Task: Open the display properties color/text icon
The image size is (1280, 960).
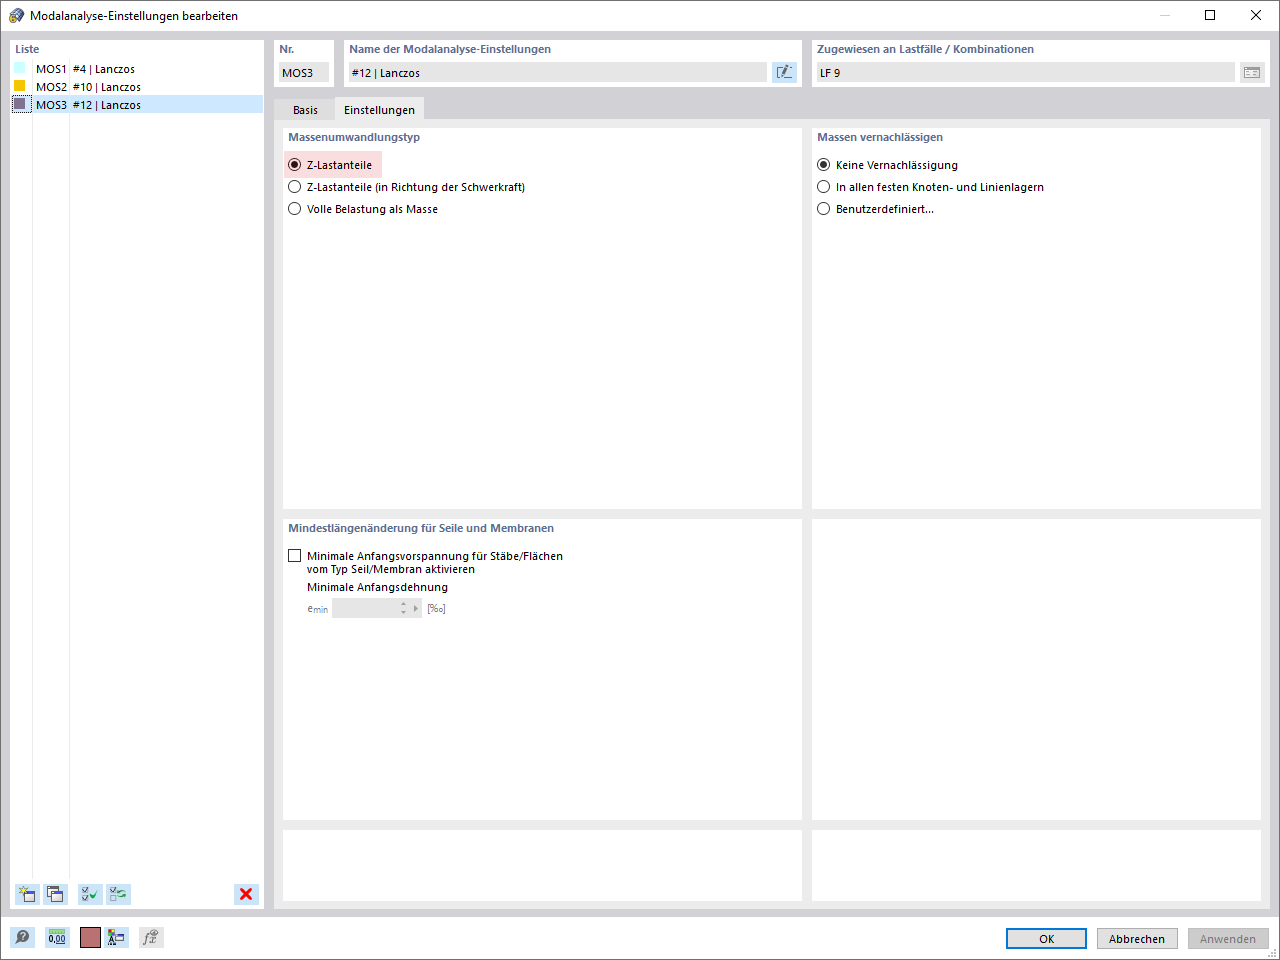Action: click(116, 937)
